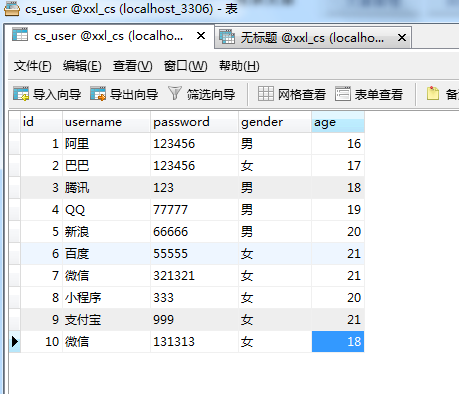Select password 123456 in the 阿里 row
The width and height of the screenshot is (459, 394).
tap(194, 144)
